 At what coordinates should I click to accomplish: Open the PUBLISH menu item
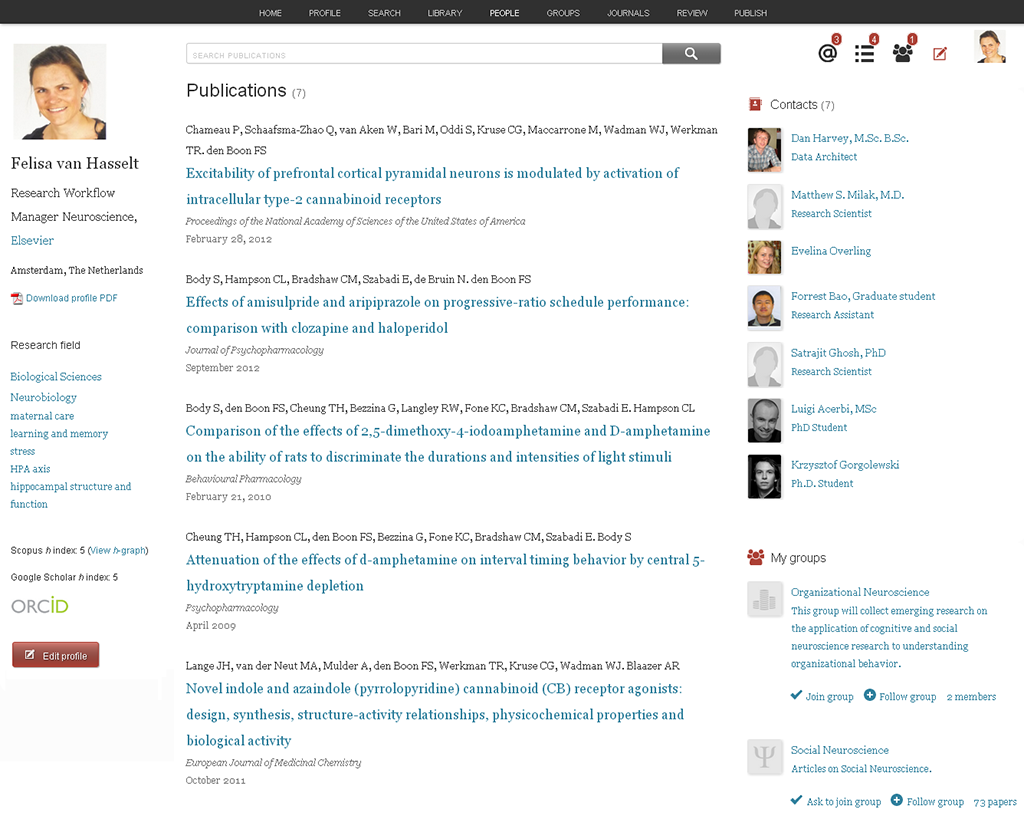[750, 13]
